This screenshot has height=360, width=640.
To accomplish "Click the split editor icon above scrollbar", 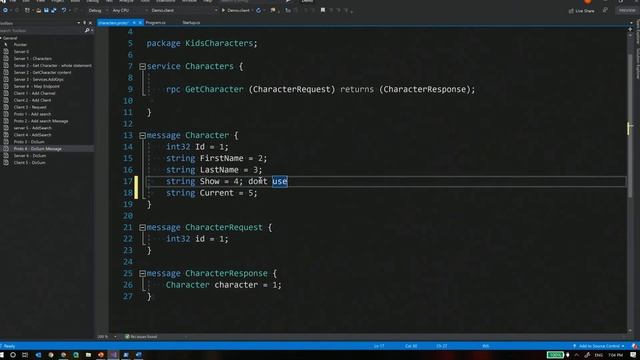I will (x=630, y=29).
